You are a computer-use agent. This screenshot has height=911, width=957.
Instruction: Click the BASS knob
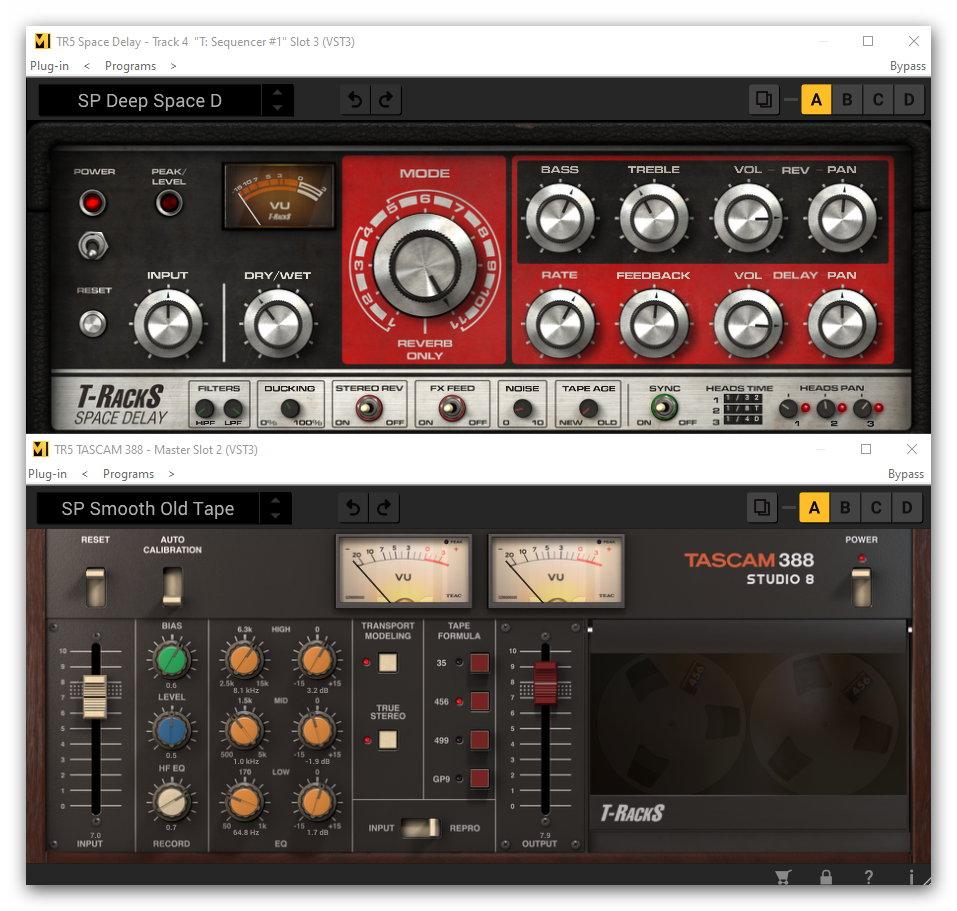(x=560, y=218)
